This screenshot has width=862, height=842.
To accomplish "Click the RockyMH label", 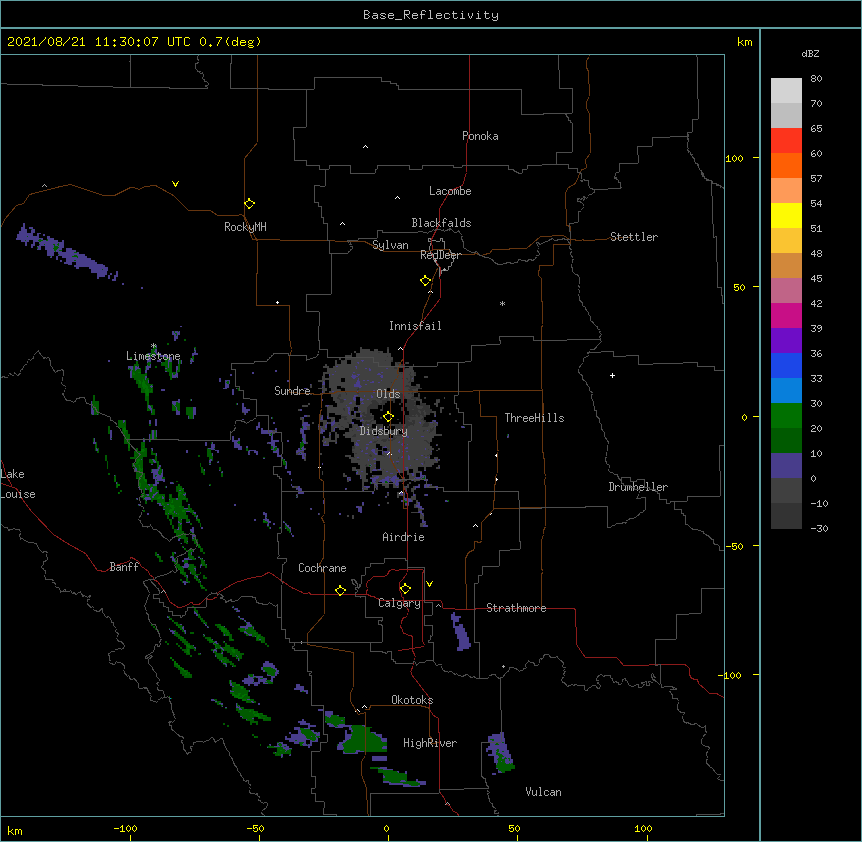I will (245, 227).
